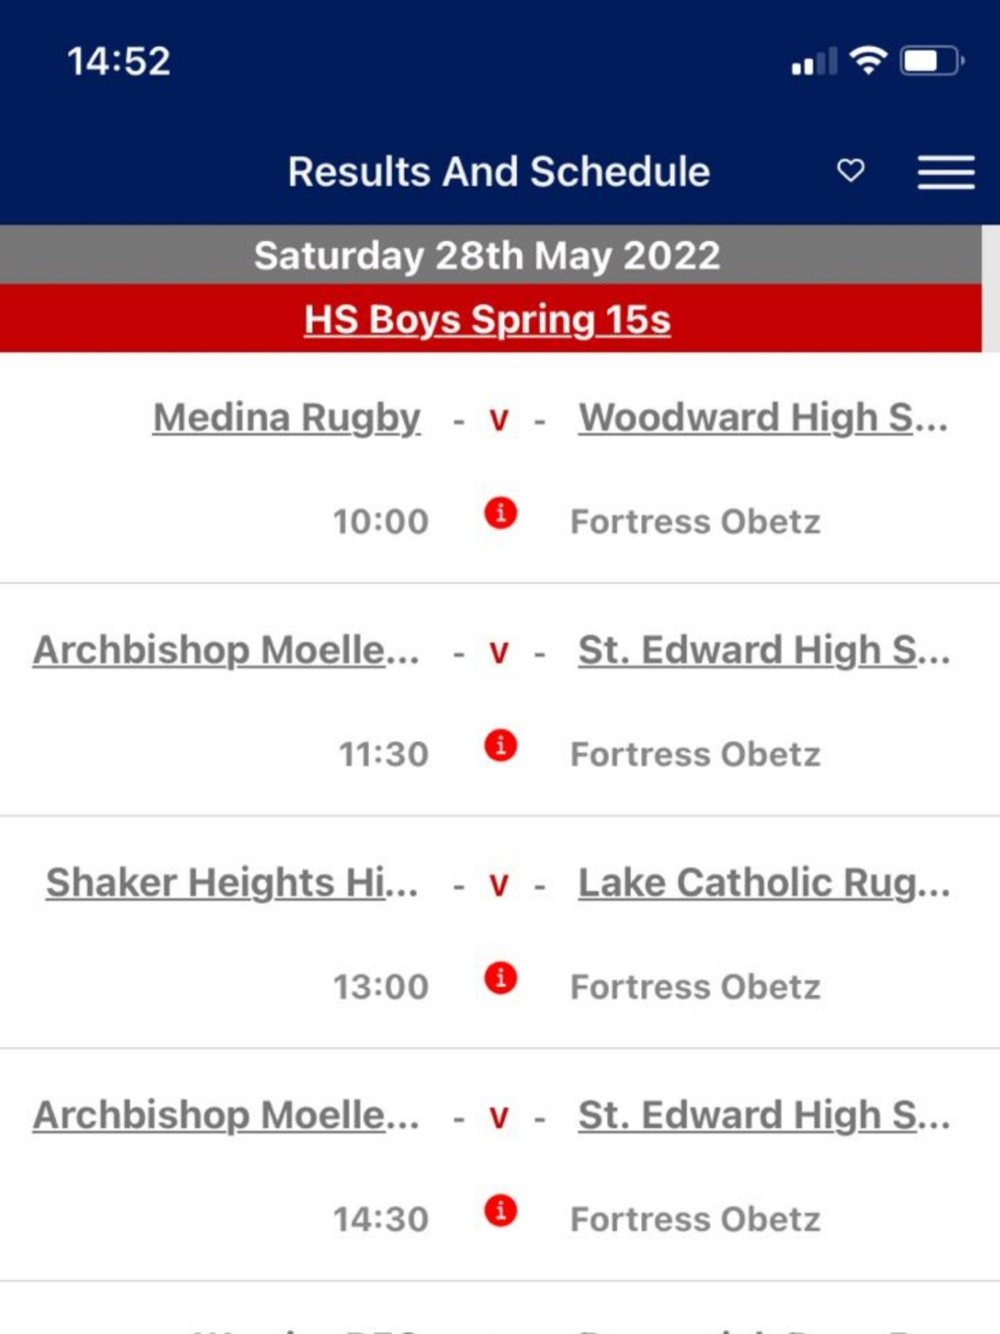
Task: Tap the Wi-Fi status icon
Action: 868,61
